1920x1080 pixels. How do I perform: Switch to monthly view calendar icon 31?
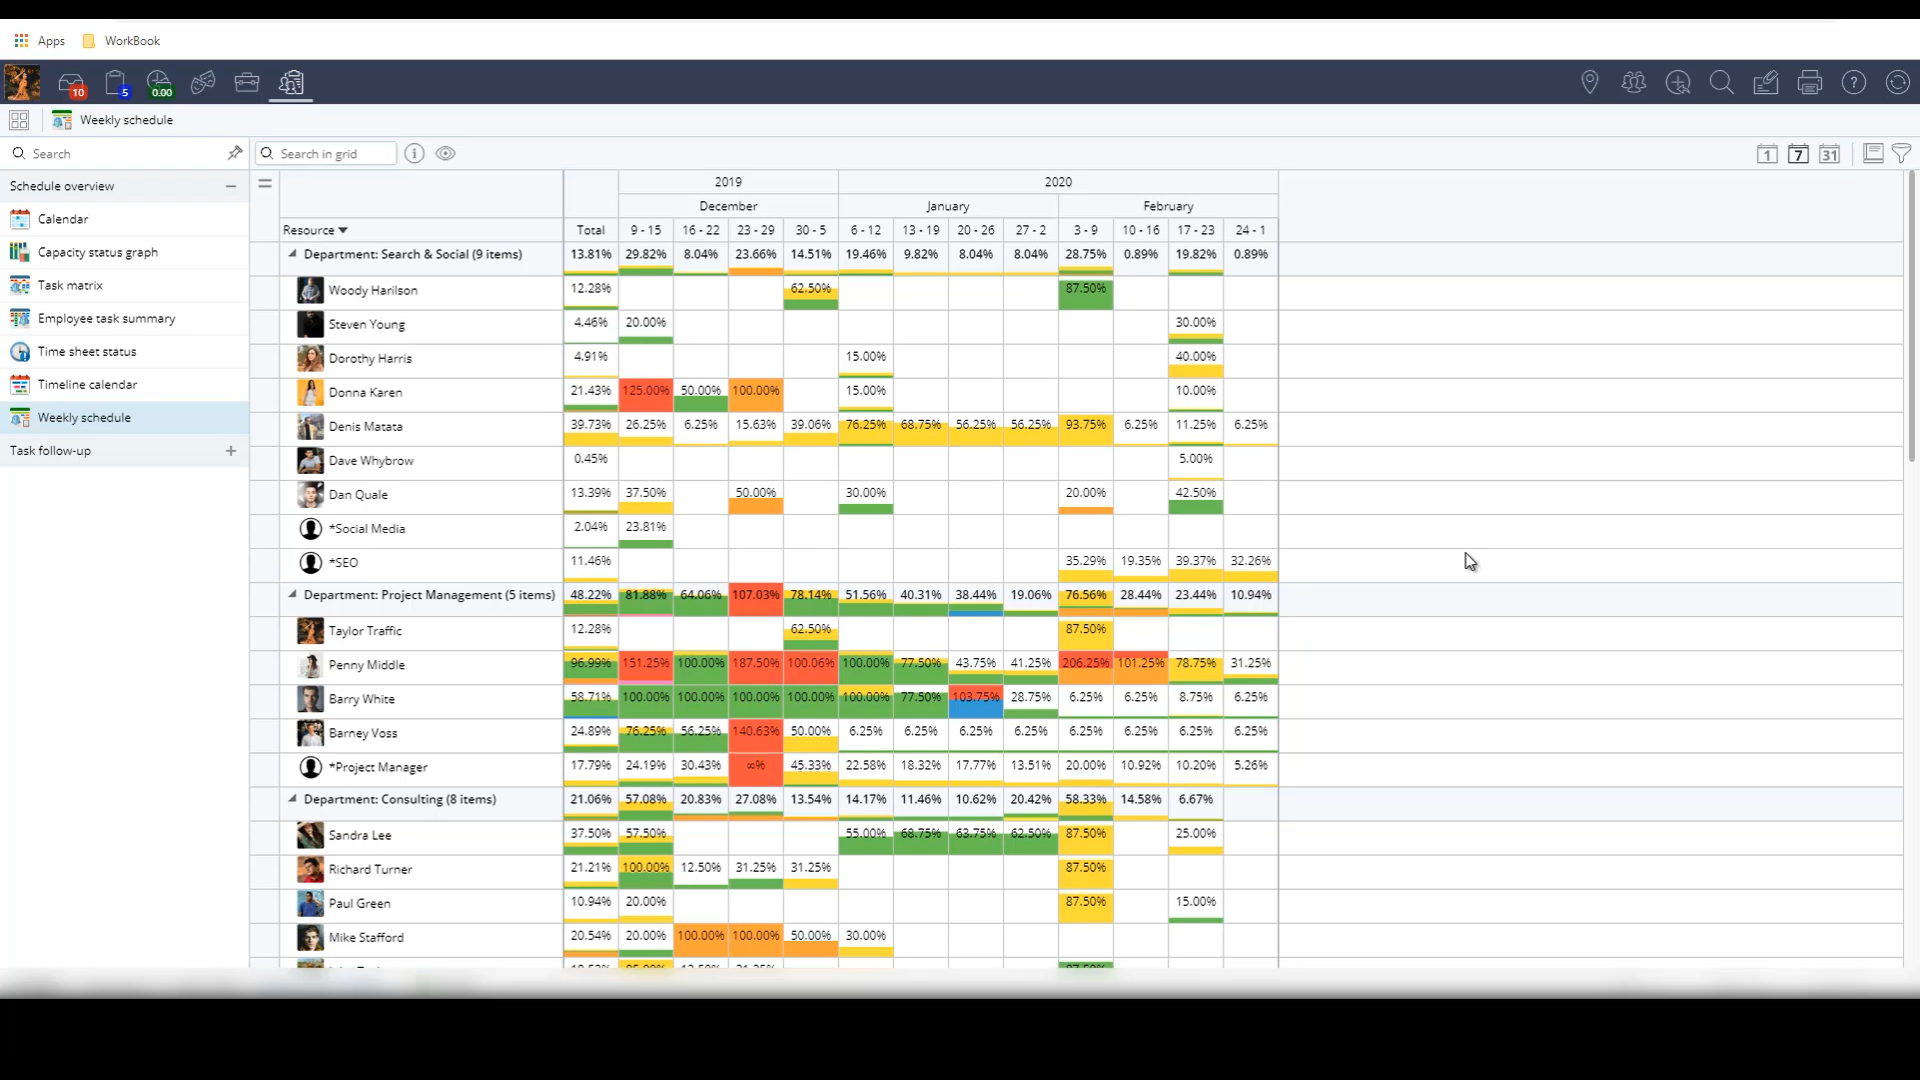1829,154
